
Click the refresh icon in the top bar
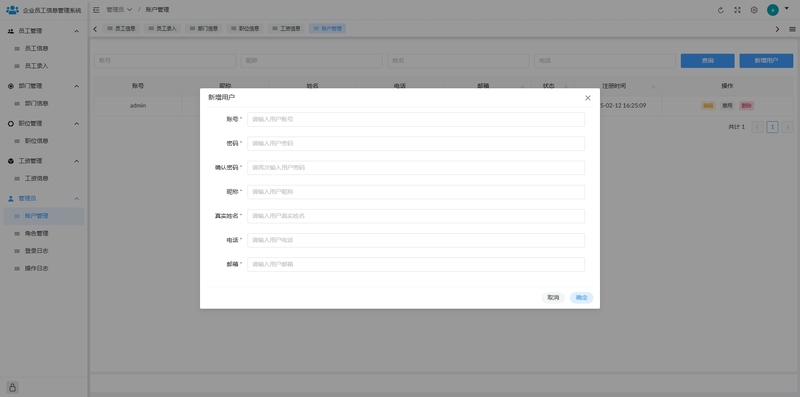(720, 10)
